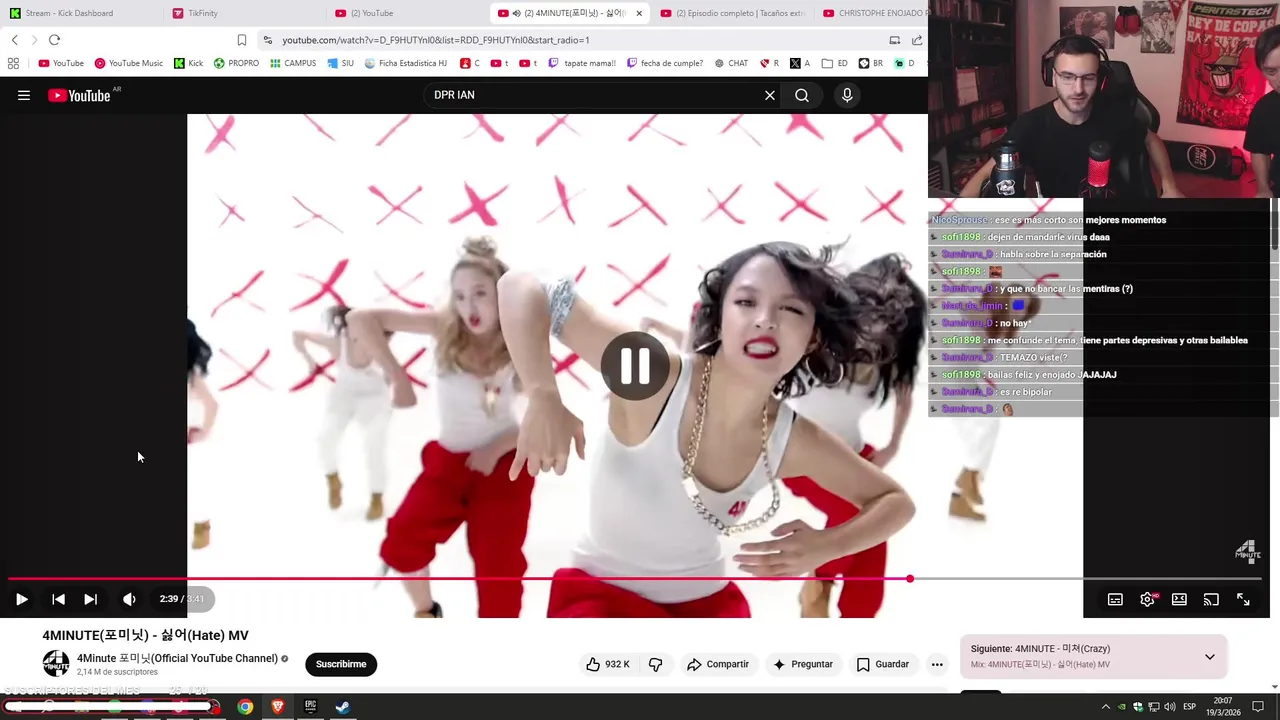Close the 4MINUTE video tab
The image size is (1280, 720).
click(639, 13)
